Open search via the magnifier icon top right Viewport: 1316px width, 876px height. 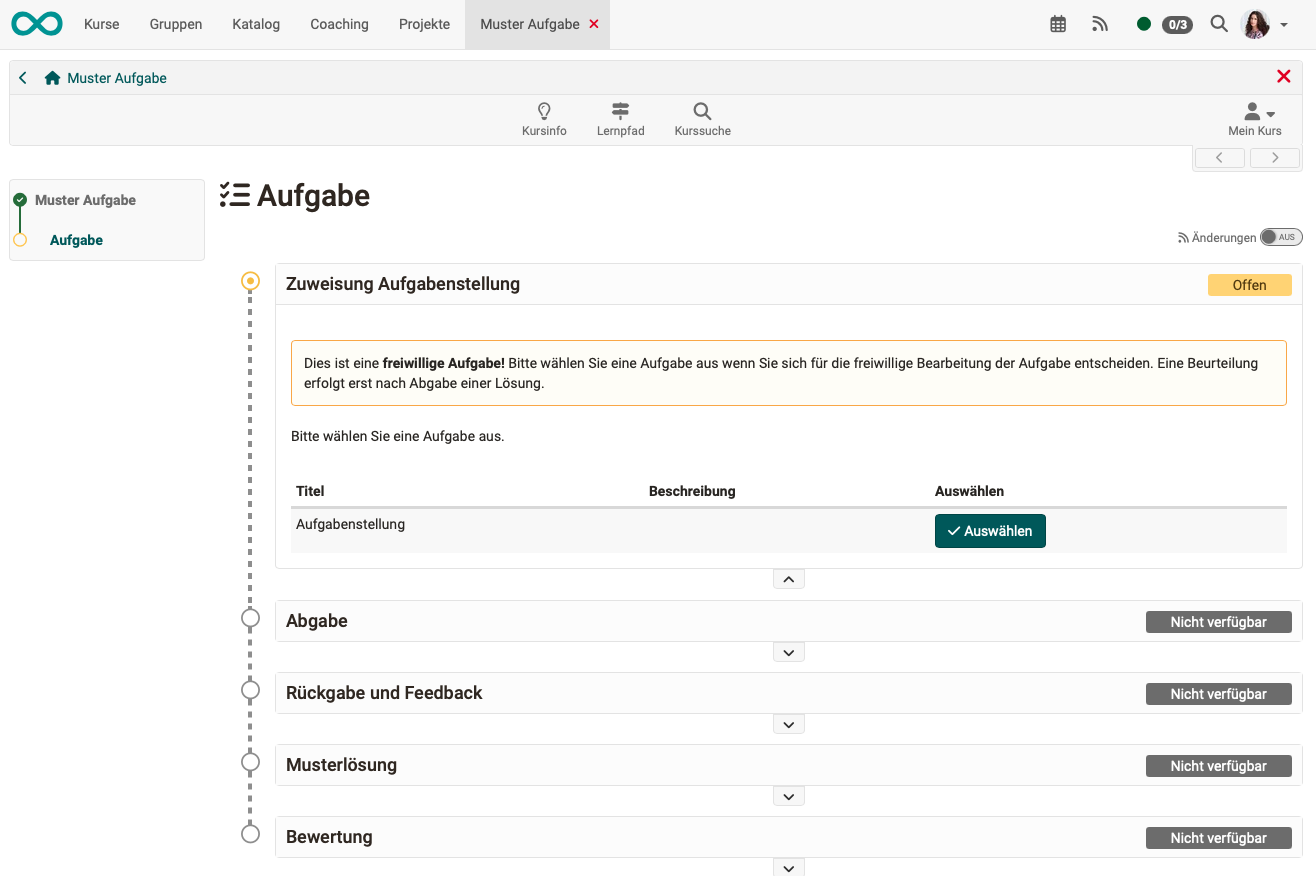coord(1219,23)
